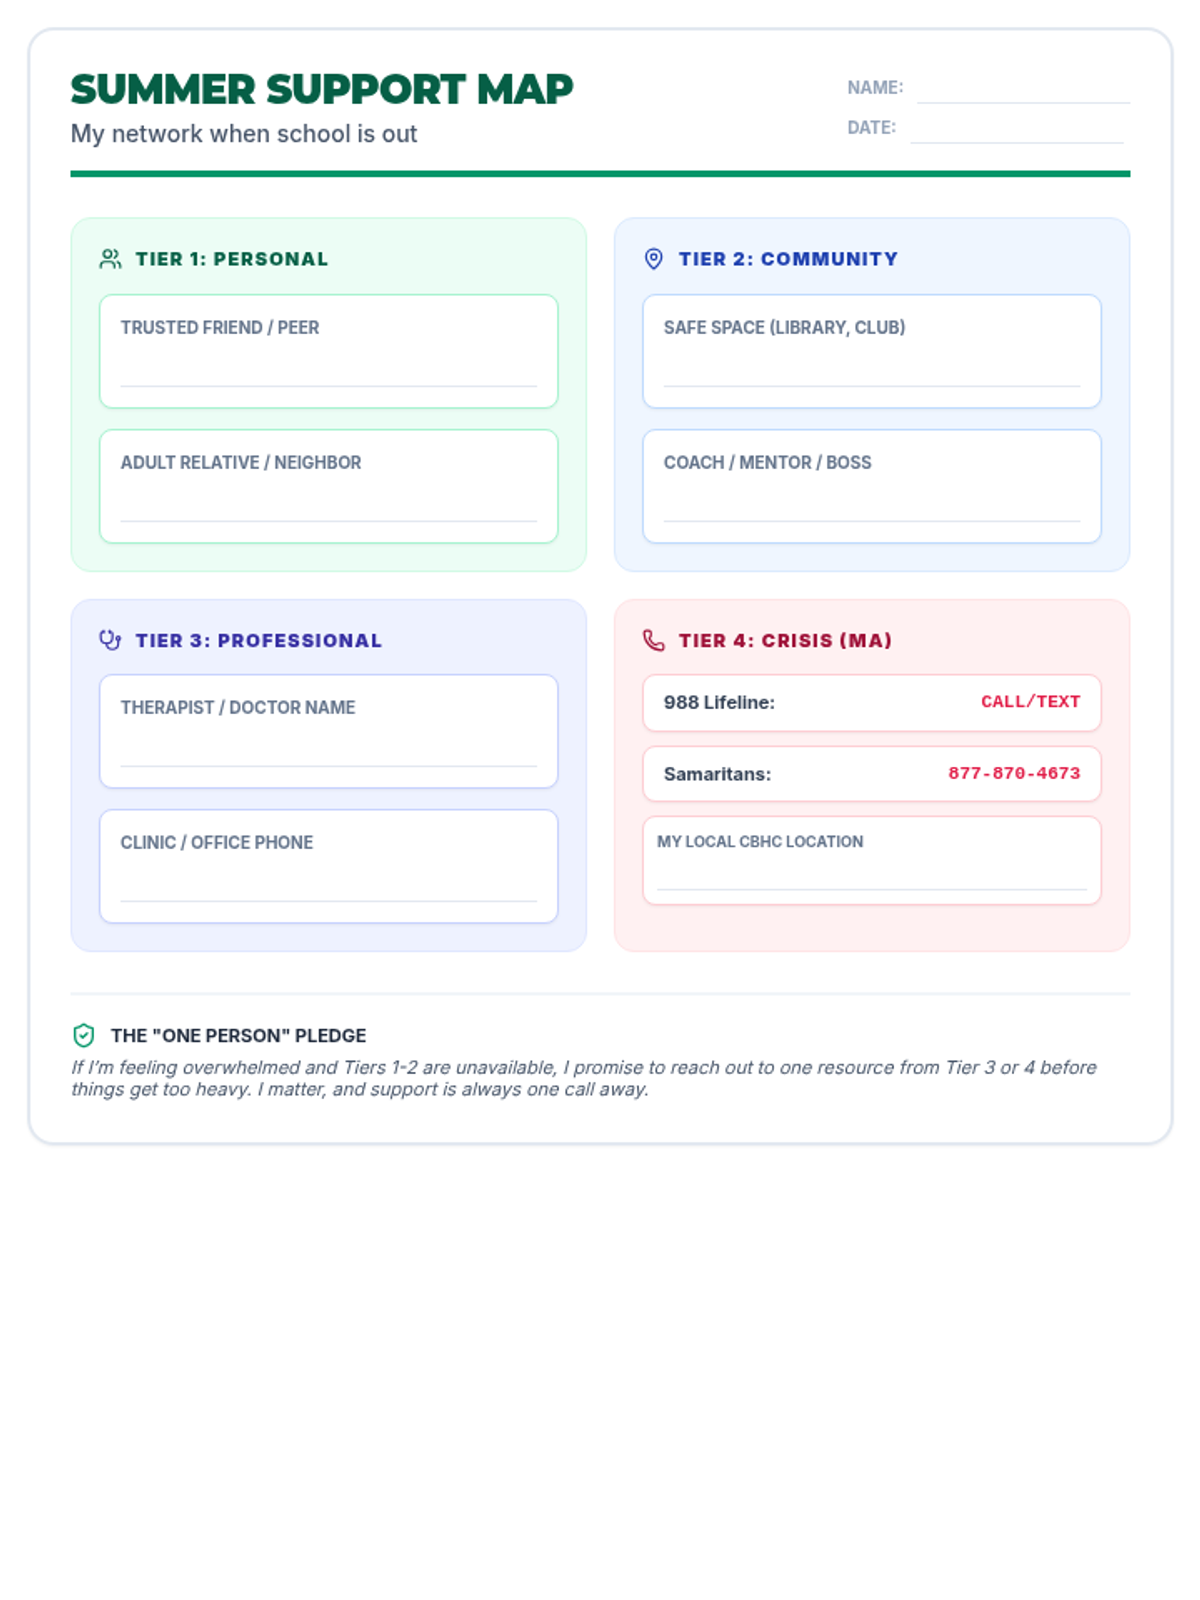The image size is (1200, 1600).
Task: Click the My Local CBHC Location field
Action: point(871,872)
